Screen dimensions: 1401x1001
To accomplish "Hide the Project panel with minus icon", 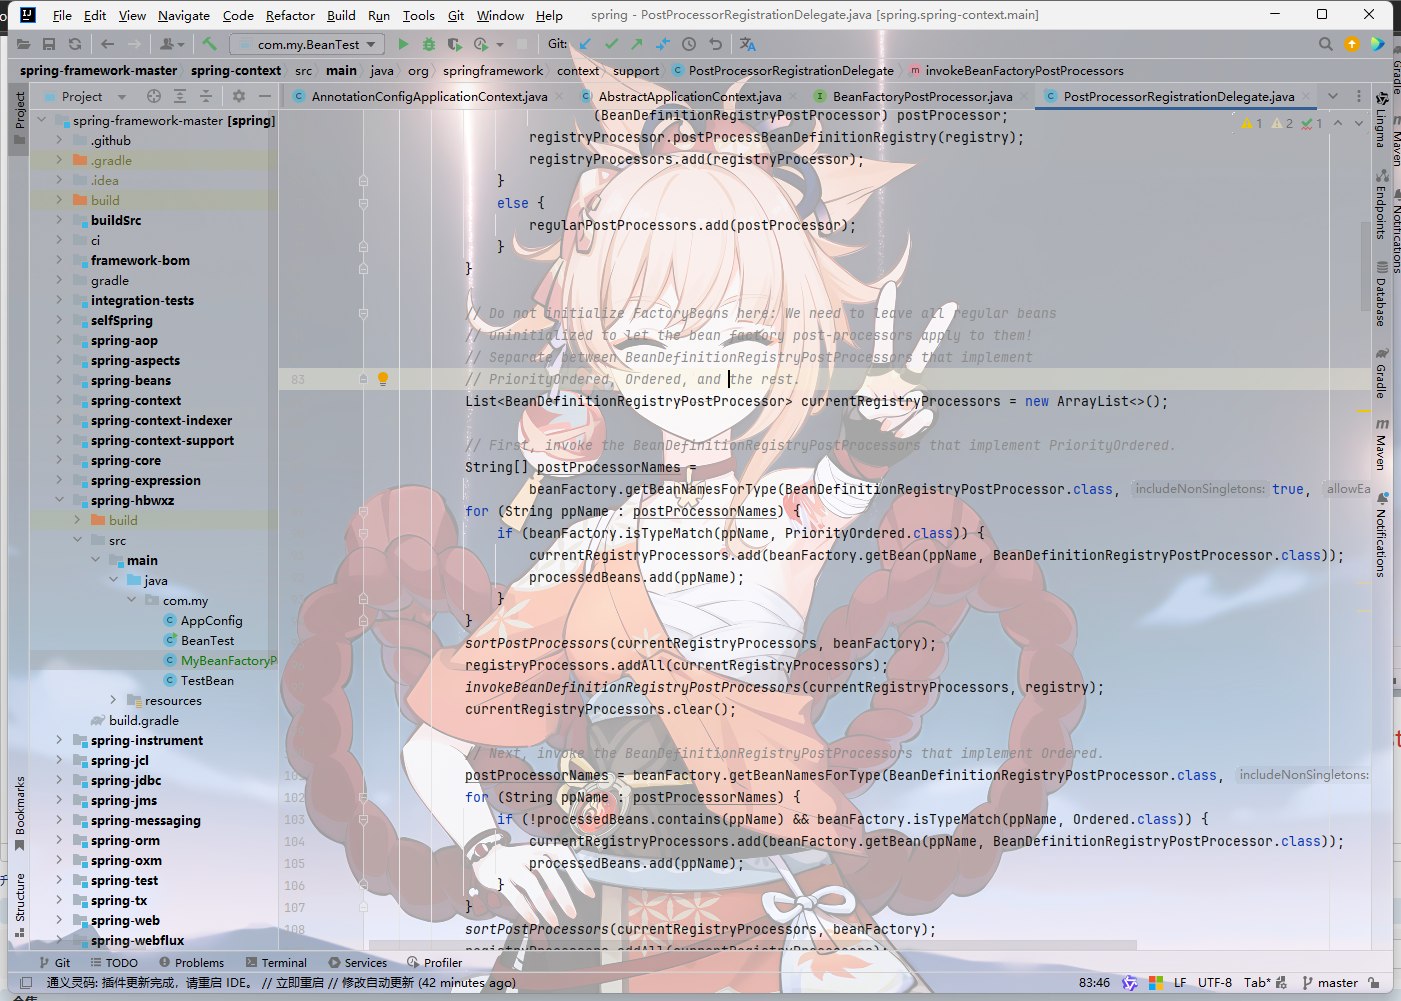I will pos(265,96).
